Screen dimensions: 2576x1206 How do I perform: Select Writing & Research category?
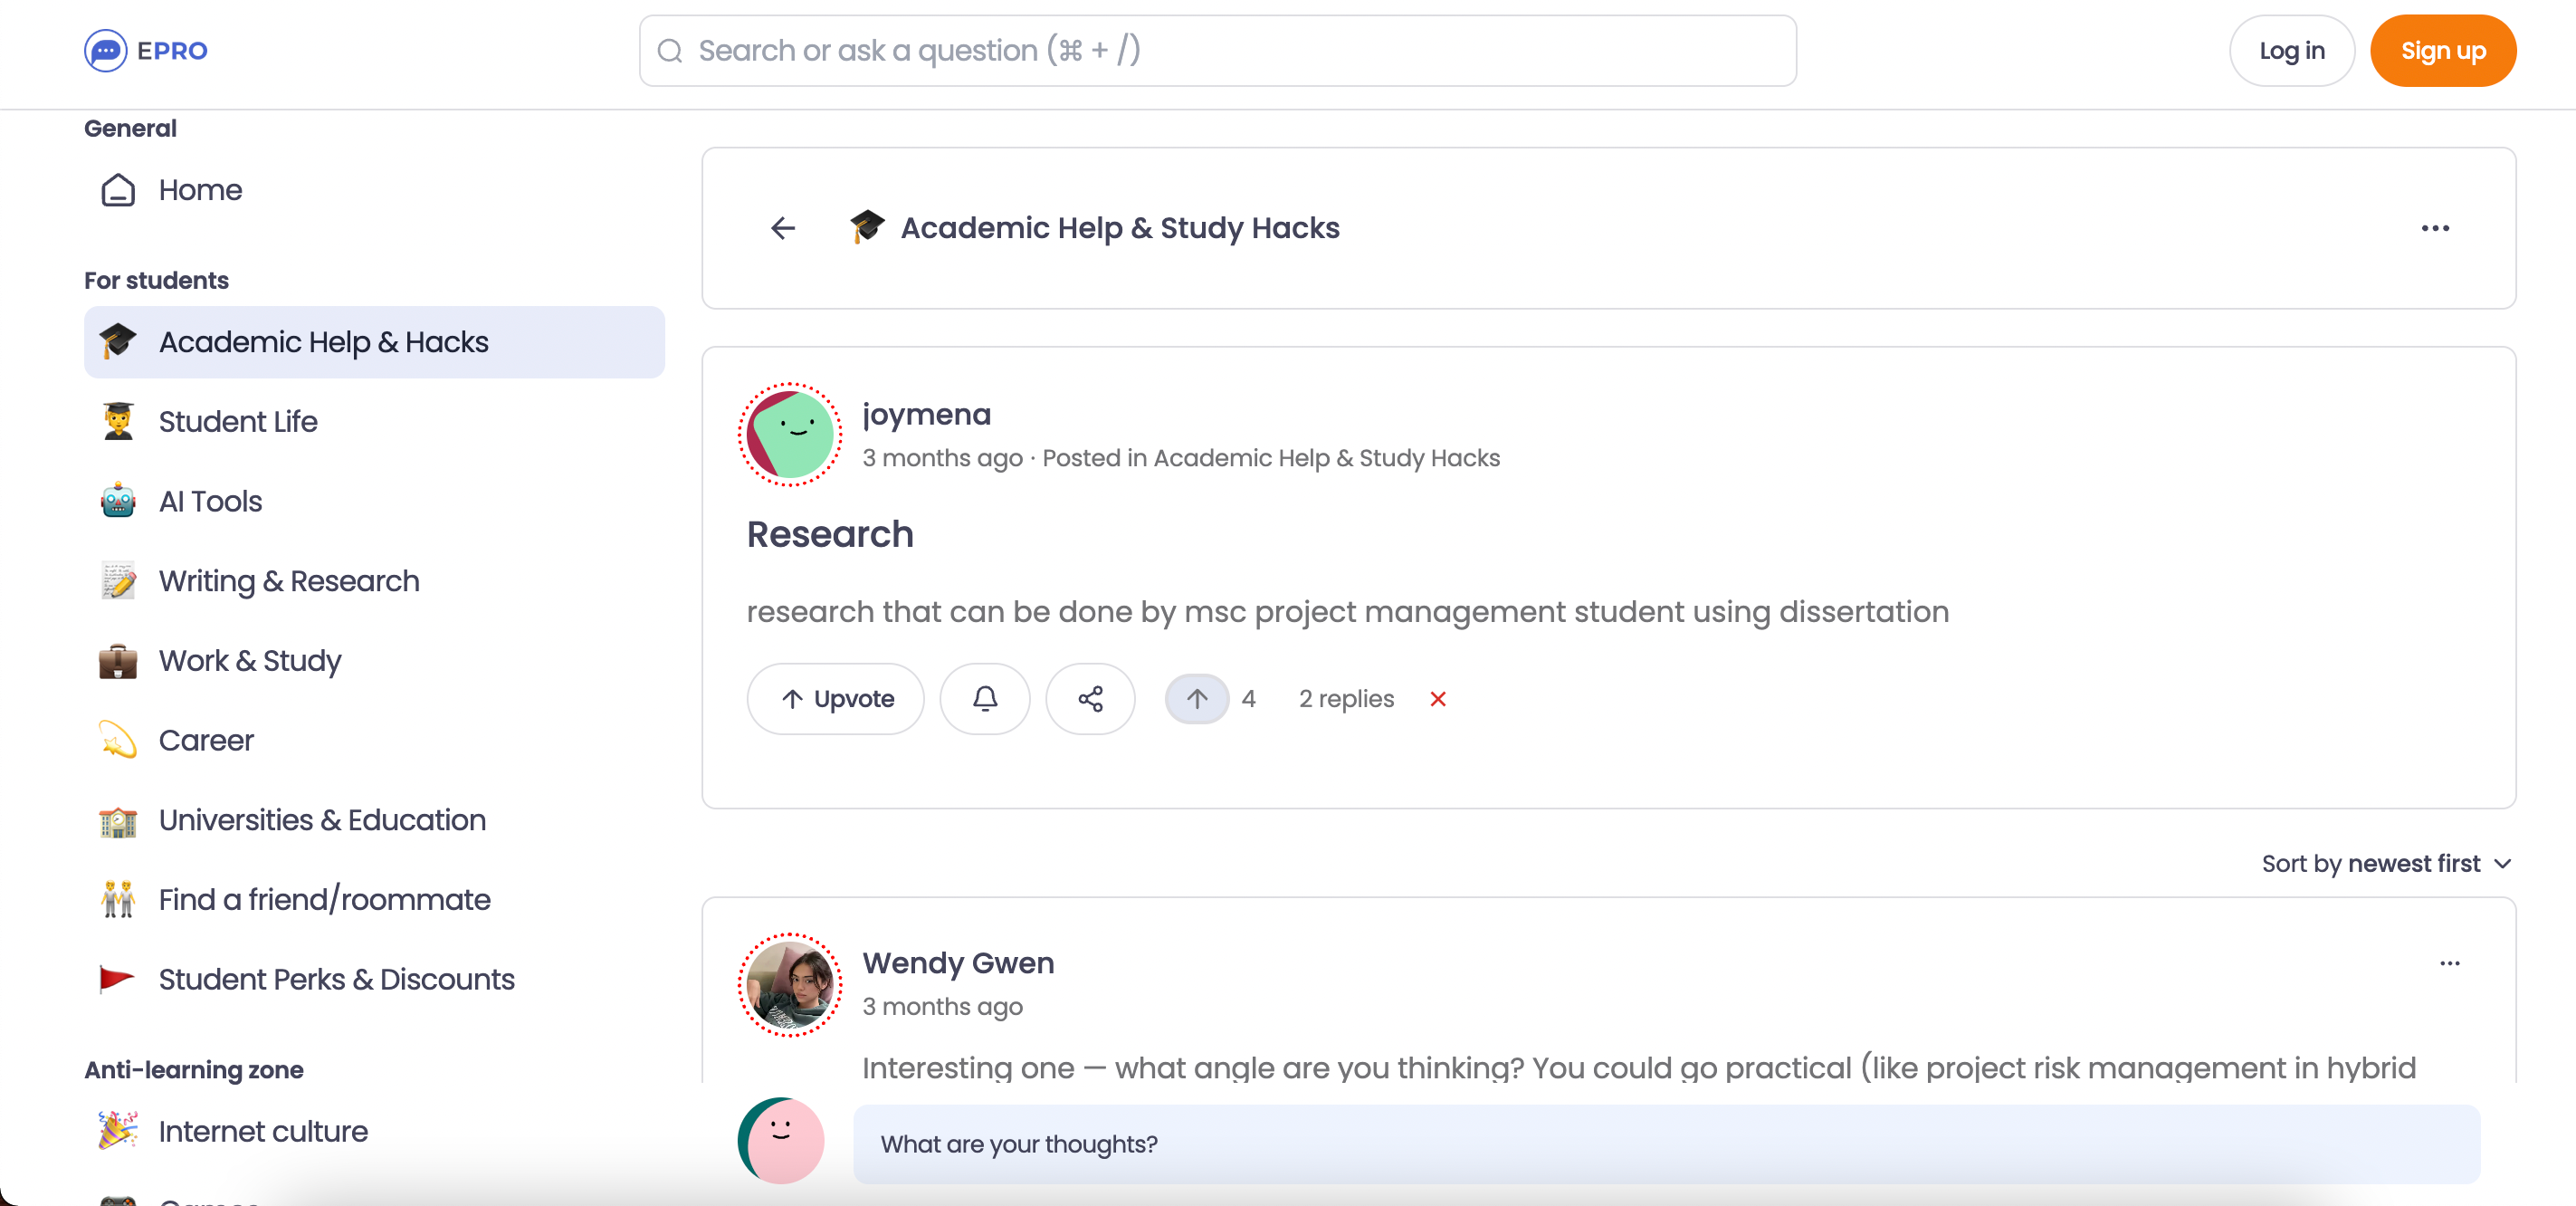click(x=289, y=581)
